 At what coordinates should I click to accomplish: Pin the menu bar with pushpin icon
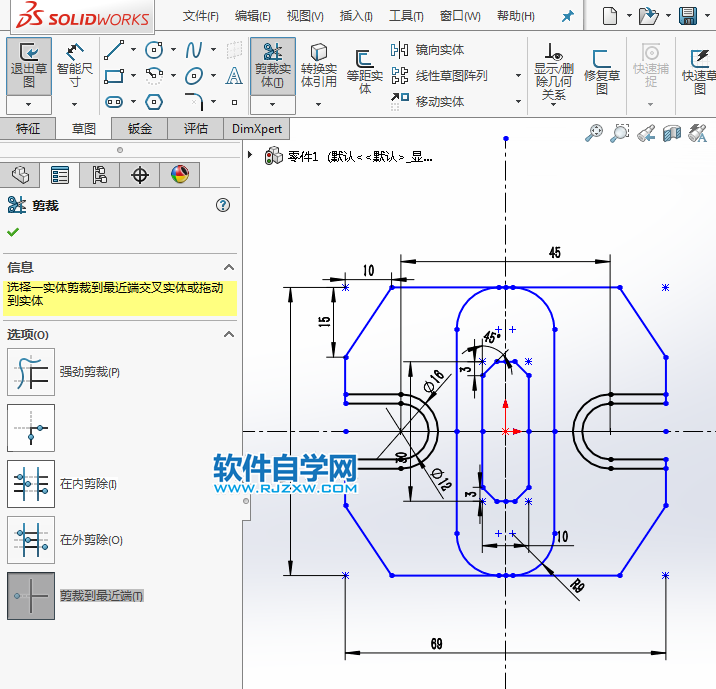coord(568,16)
